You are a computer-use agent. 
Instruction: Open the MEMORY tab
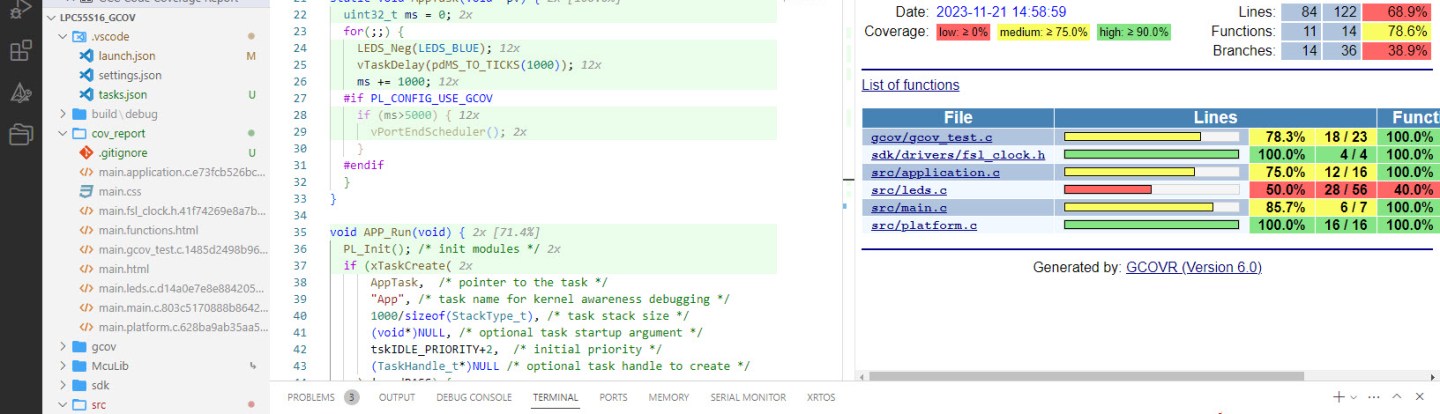click(669, 397)
